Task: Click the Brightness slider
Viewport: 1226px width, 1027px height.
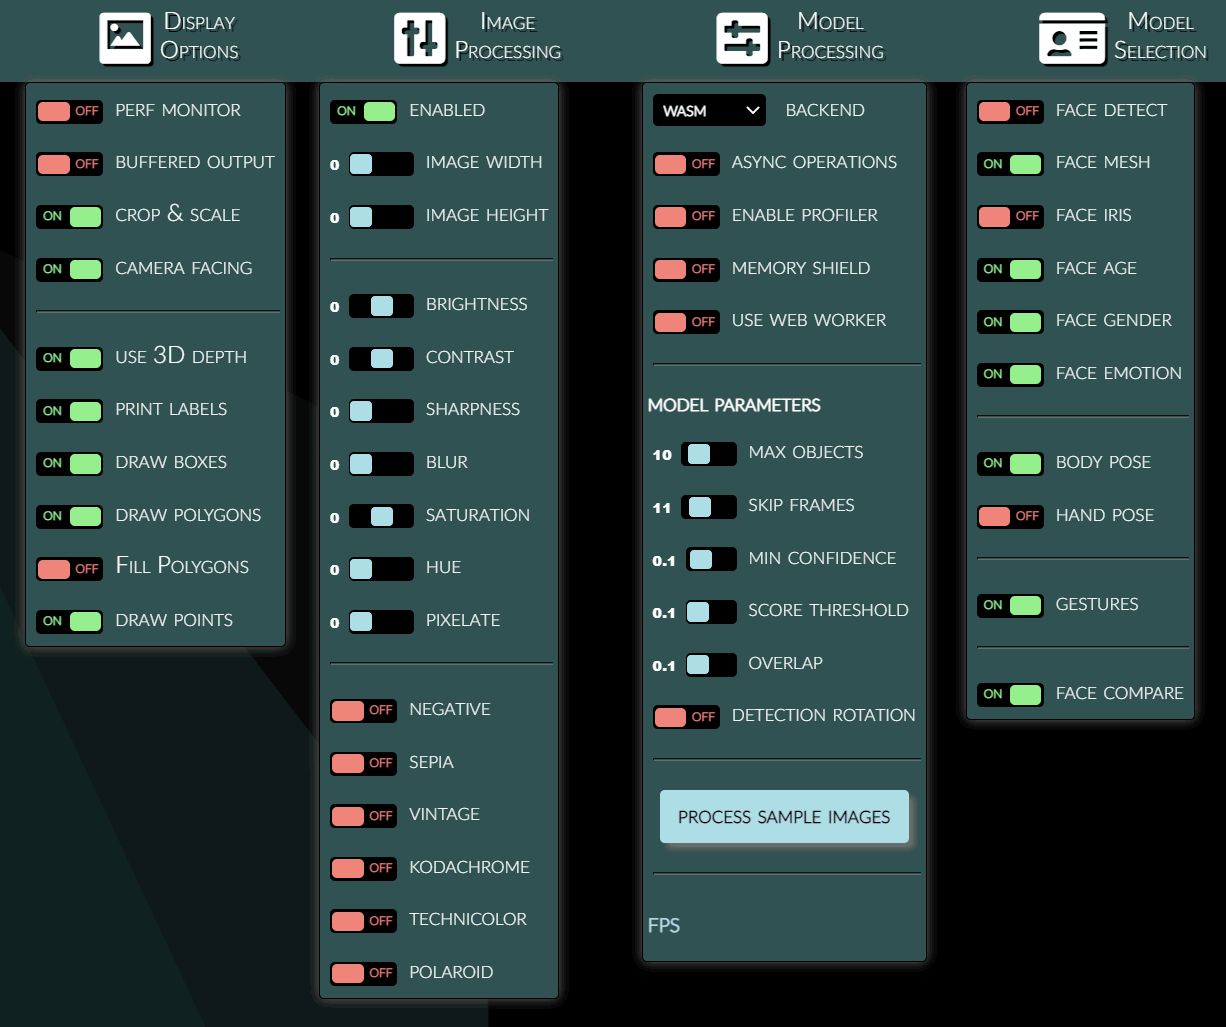Action: [381, 306]
